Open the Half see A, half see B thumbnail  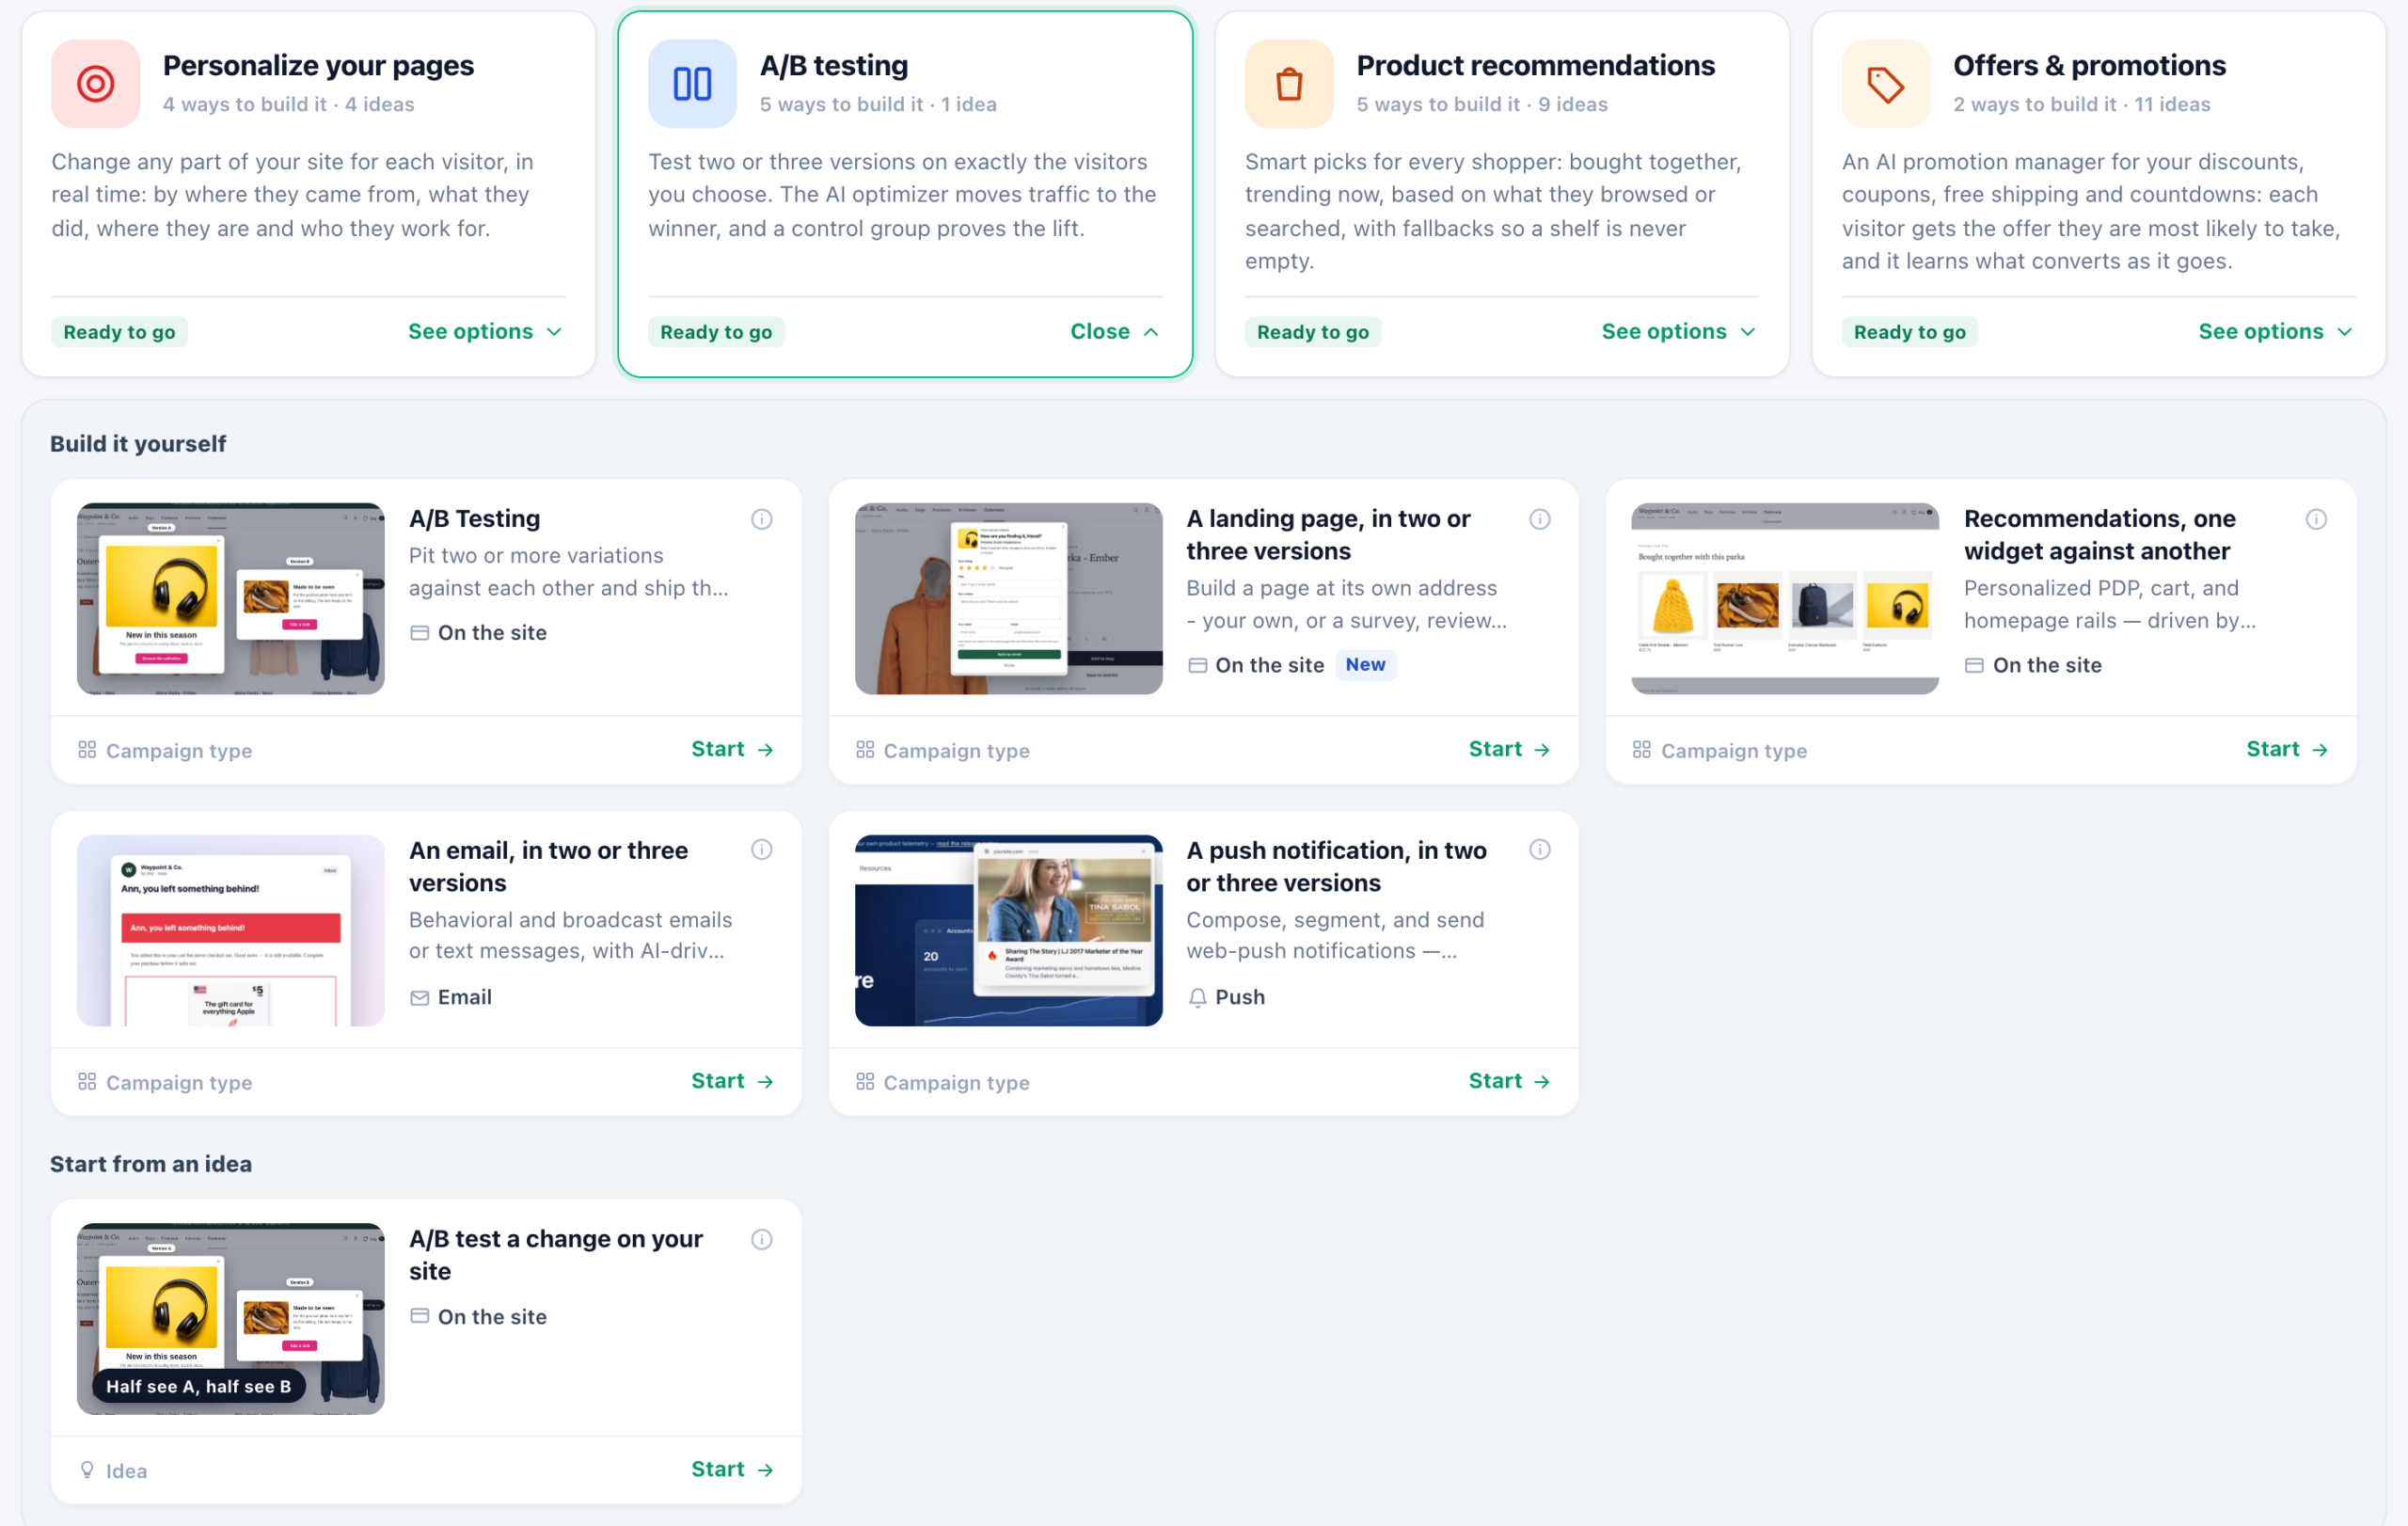(x=231, y=1319)
